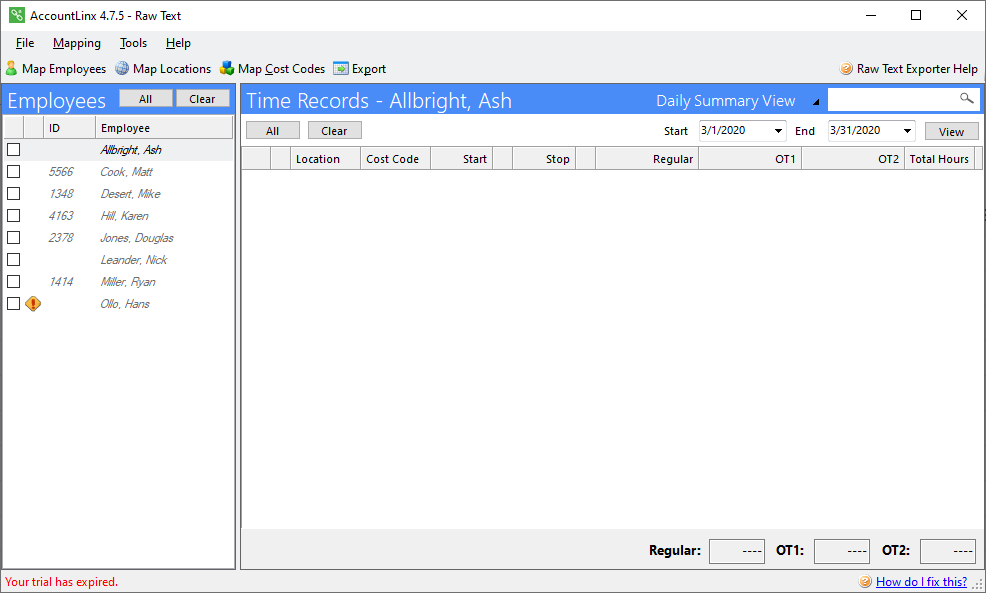Open the Tools menu
The image size is (986, 593).
pos(133,43)
